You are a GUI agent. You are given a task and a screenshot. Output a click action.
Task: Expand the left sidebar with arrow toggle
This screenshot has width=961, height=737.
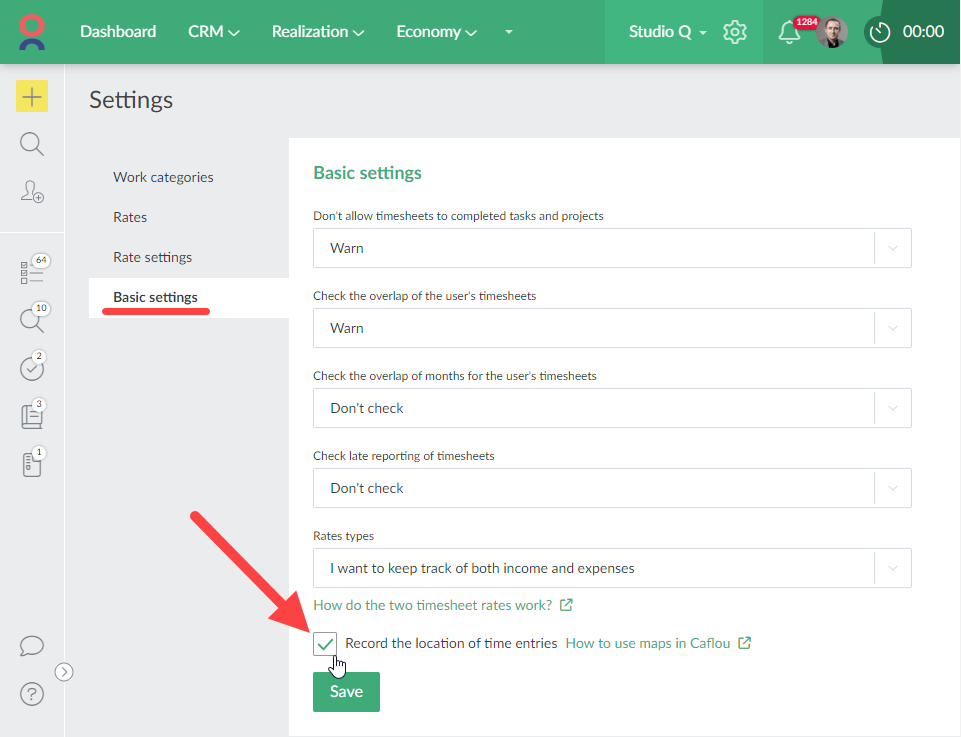click(x=64, y=672)
